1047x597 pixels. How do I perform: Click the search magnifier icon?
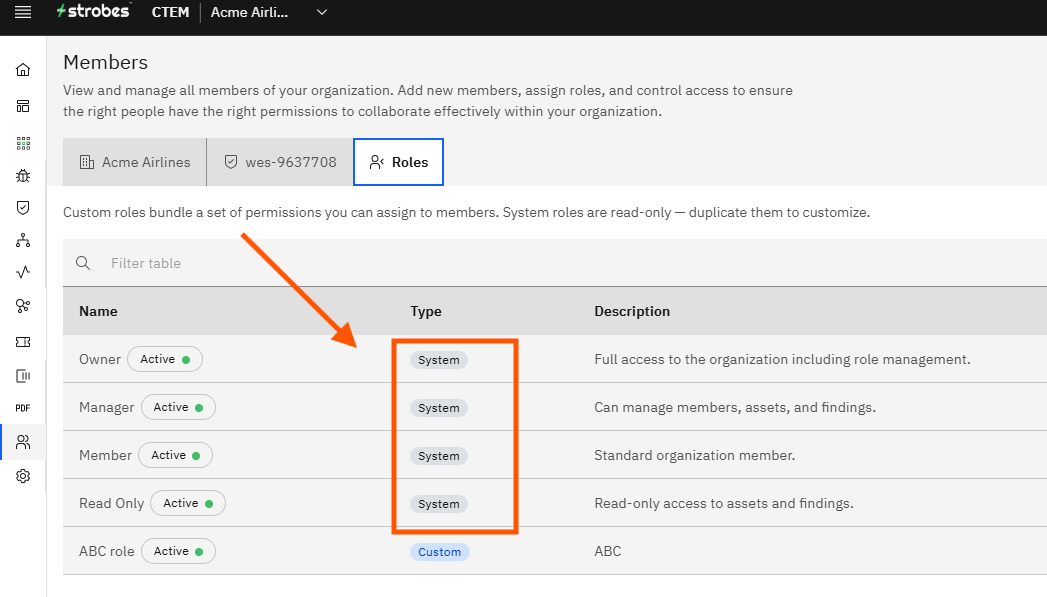point(83,263)
